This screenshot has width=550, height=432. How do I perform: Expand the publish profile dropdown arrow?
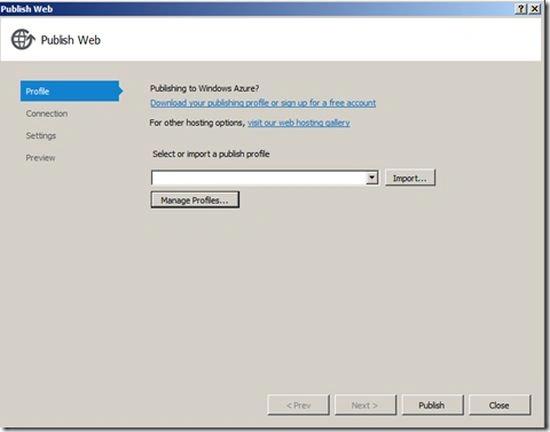pyautogui.click(x=372, y=178)
